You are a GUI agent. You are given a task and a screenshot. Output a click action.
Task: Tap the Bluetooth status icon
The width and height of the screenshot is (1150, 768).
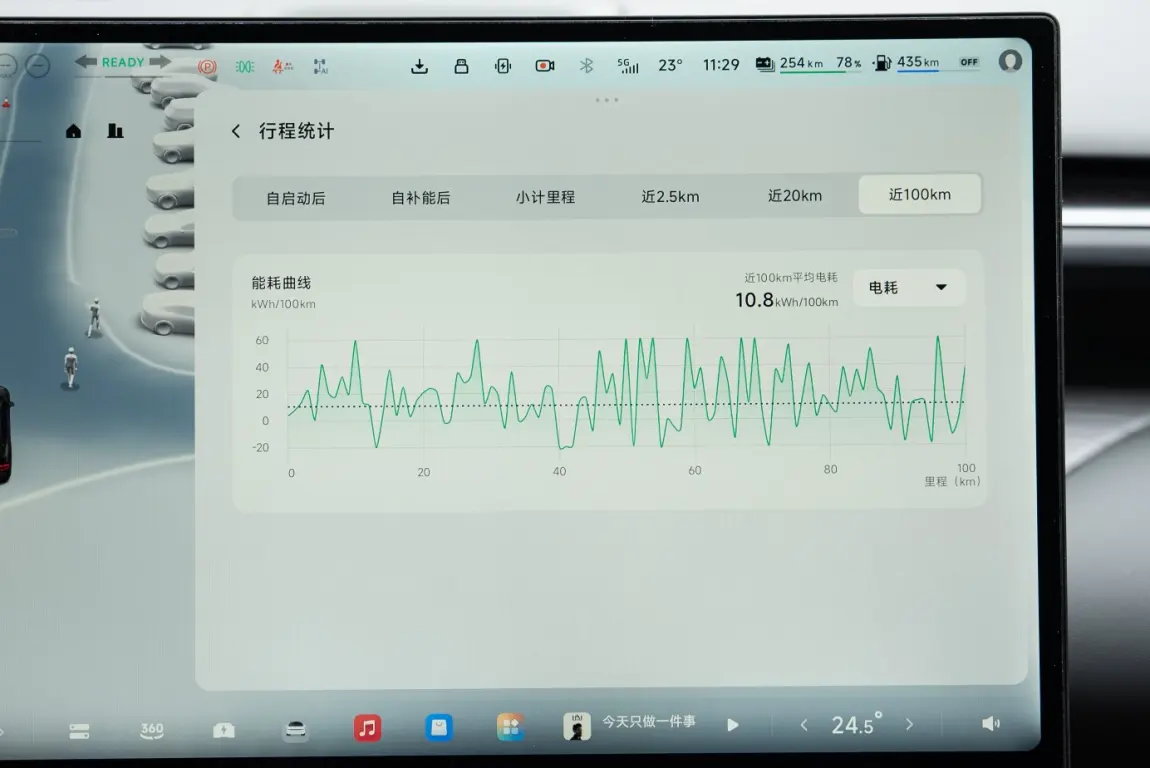tap(587, 66)
